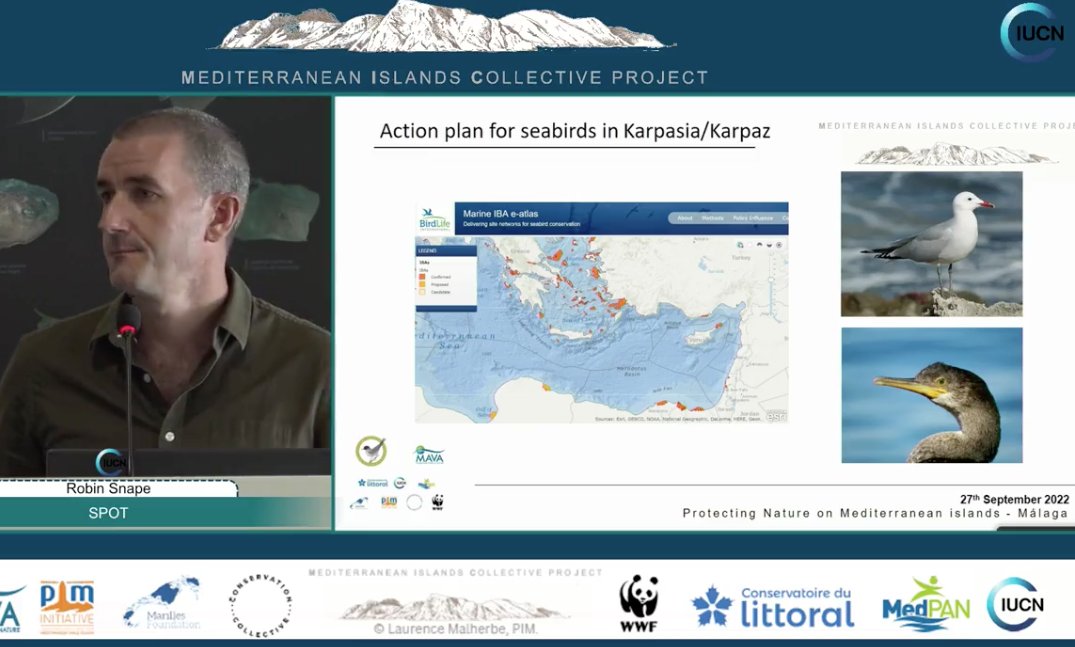Click the LEGEND panel header
Viewport: 1075px width, 647px height.
pyautogui.click(x=446, y=250)
